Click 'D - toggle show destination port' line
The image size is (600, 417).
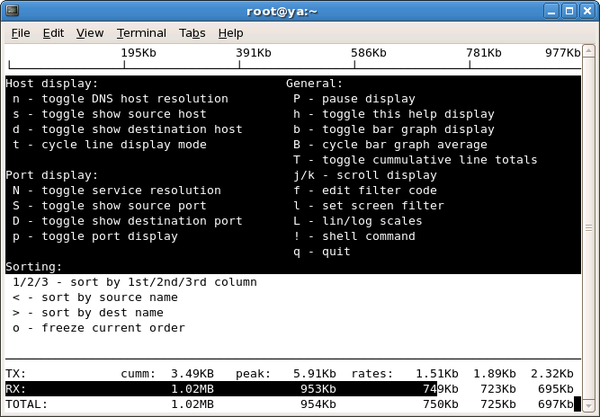(x=127, y=221)
